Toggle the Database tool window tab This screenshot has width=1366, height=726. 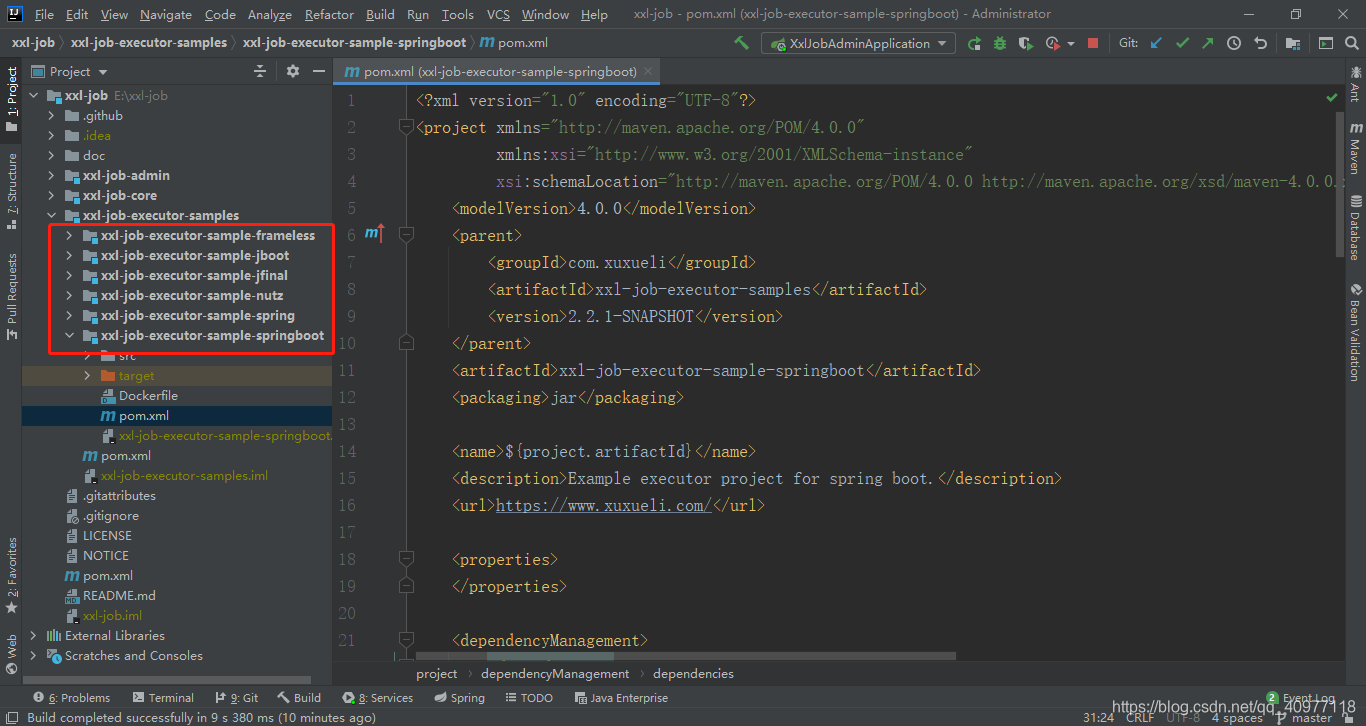(x=1356, y=227)
